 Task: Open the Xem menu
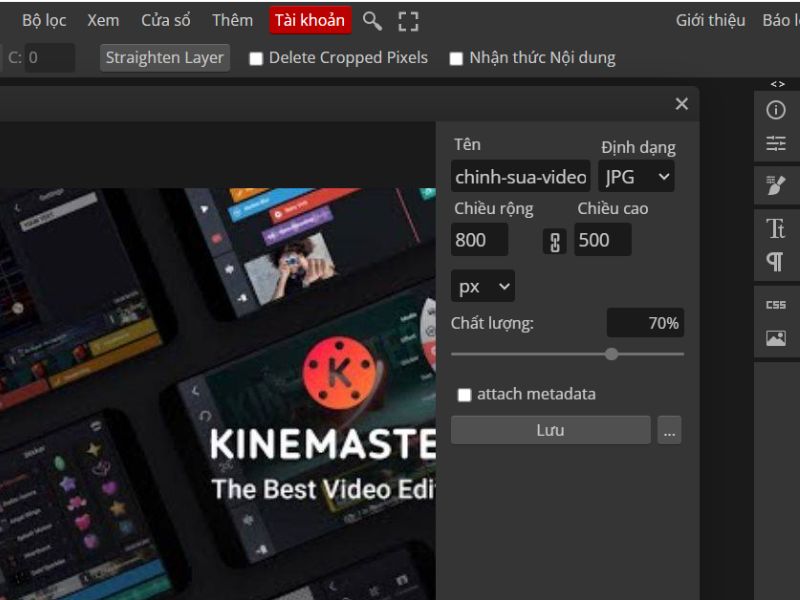(x=103, y=20)
